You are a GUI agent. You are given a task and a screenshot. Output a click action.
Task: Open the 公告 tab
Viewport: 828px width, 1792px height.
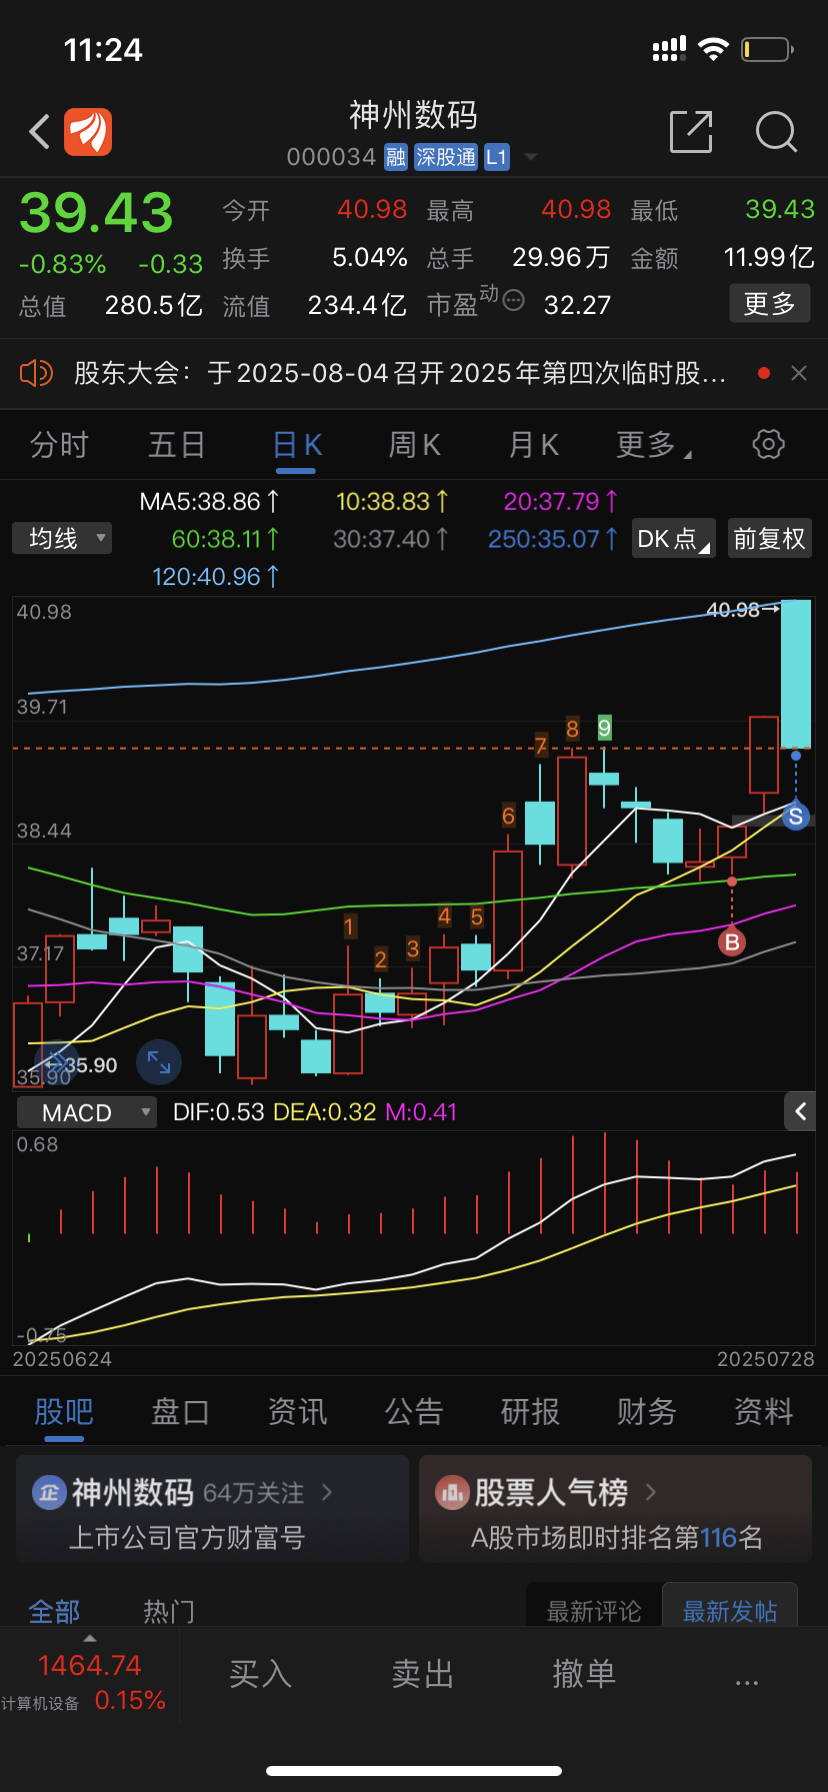click(x=414, y=1411)
